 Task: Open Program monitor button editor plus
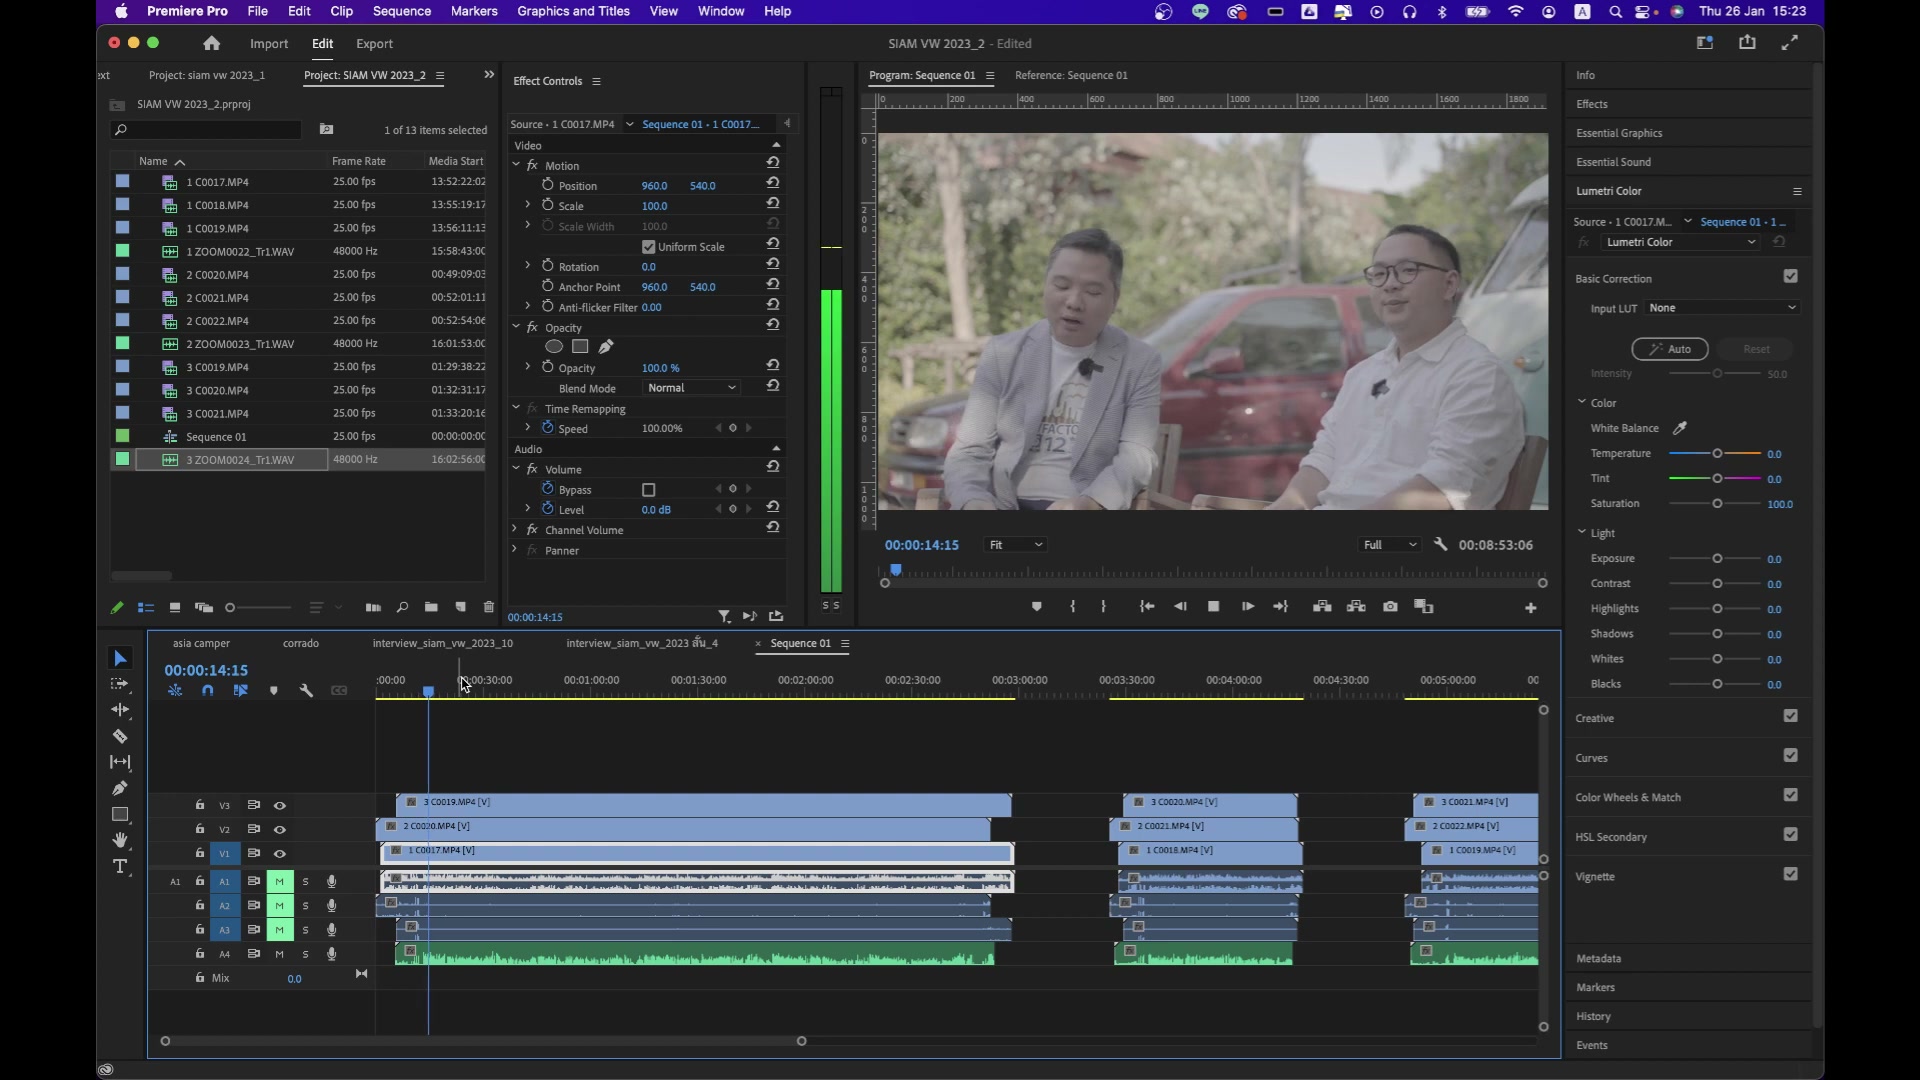click(1530, 607)
